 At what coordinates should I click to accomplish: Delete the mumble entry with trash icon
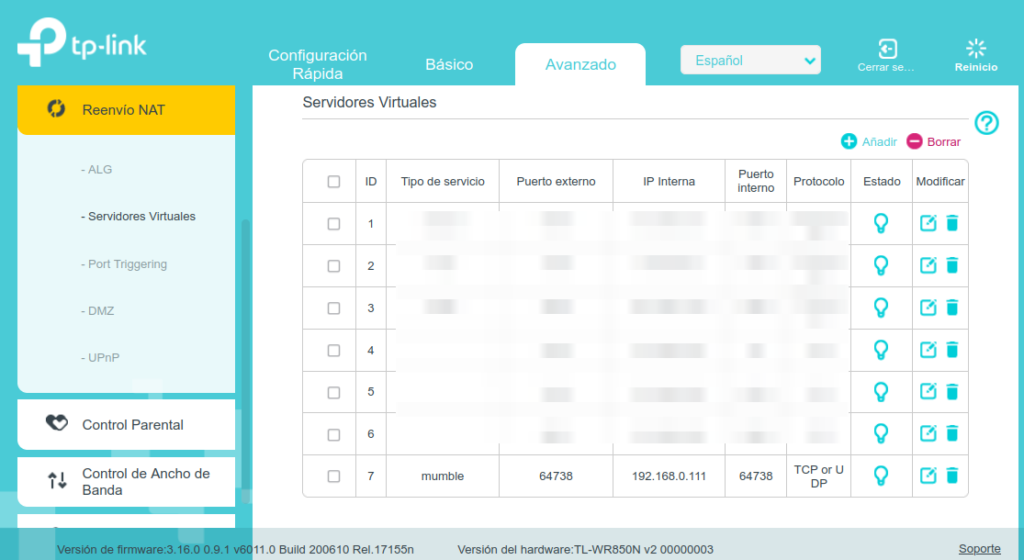pos(952,476)
